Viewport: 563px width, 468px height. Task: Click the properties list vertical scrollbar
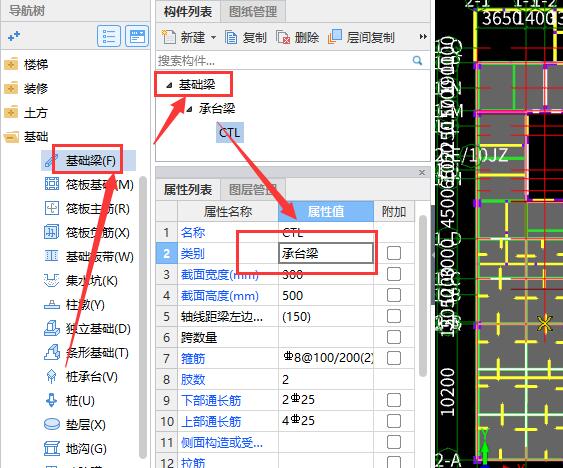pyautogui.click(x=423, y=295)
